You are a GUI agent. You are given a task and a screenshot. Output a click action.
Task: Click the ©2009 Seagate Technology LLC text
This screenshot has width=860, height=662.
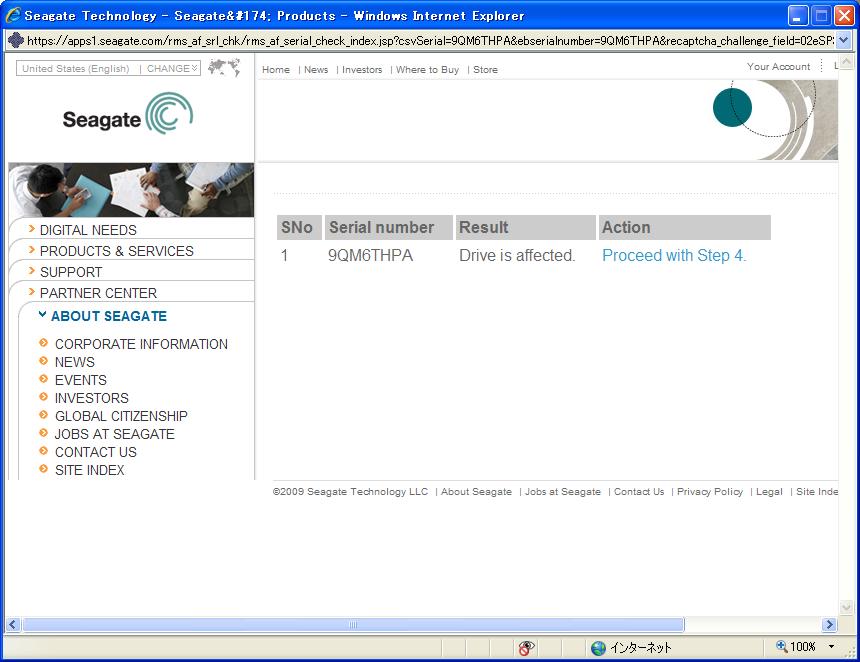point(350,492)
